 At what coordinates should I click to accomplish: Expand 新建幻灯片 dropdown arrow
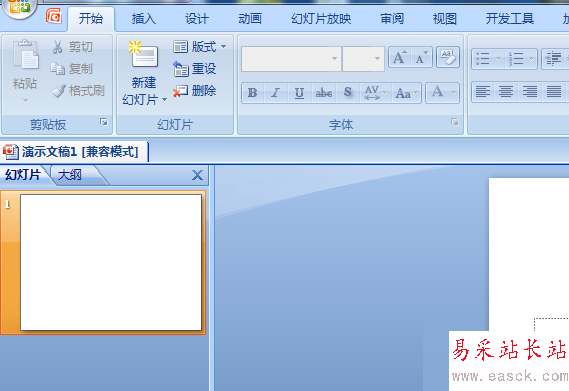coord(164,99)
